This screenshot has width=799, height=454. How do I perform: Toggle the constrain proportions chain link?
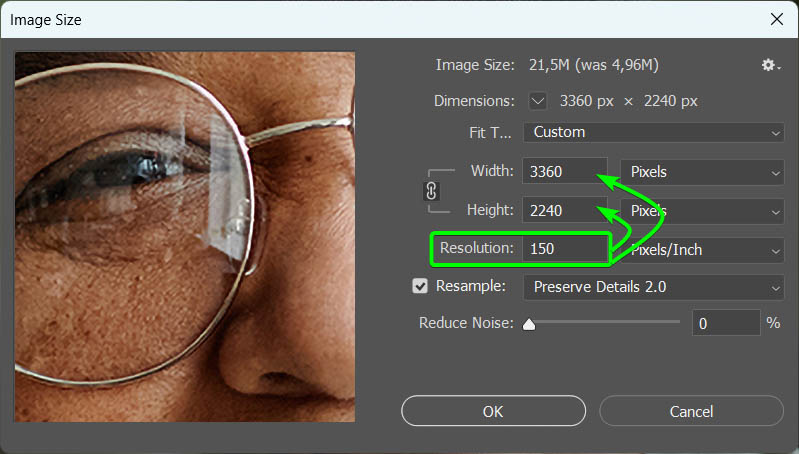[x=431, y=191]
